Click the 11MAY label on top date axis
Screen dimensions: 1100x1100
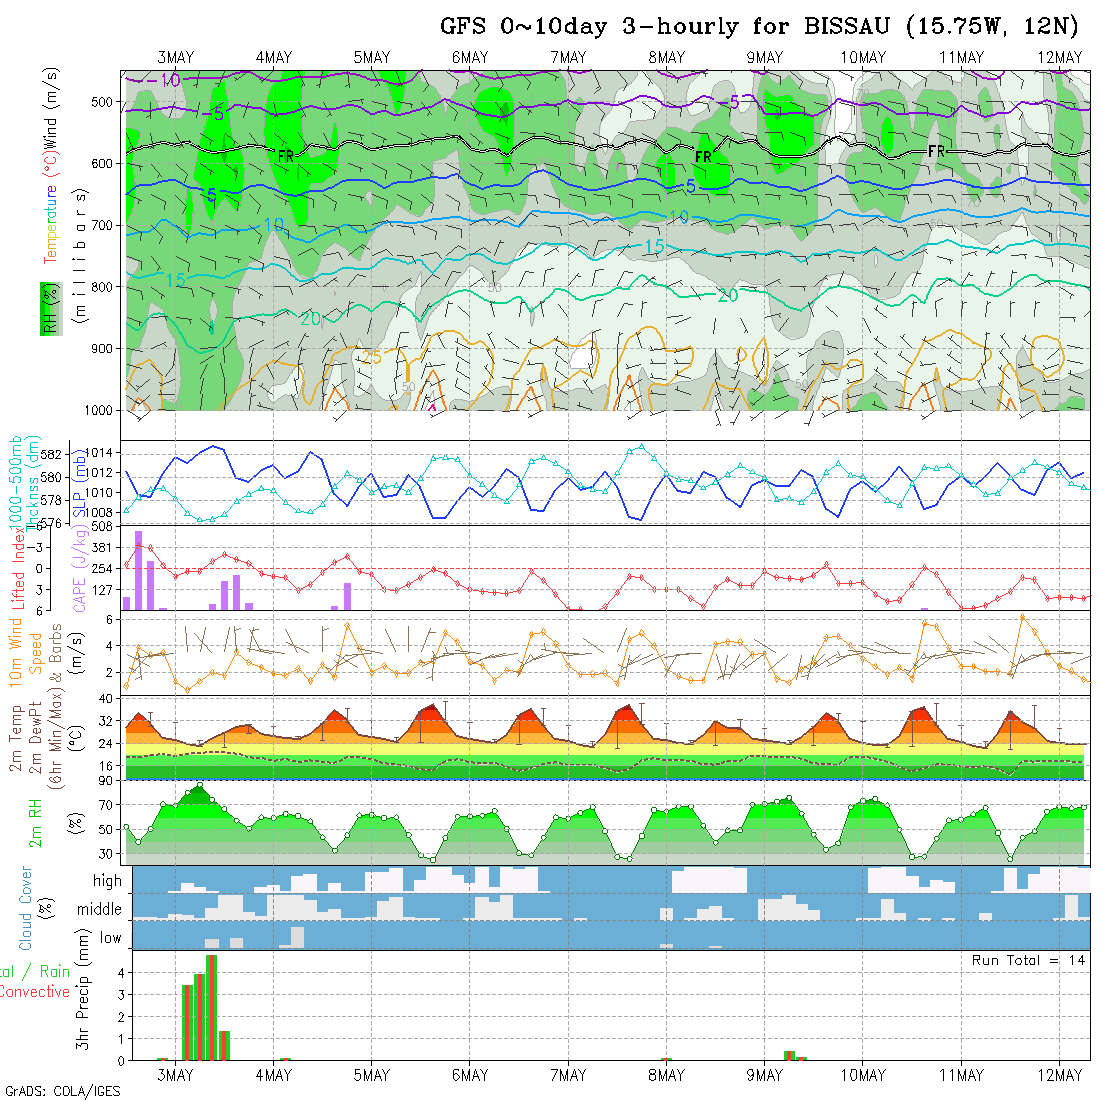tap(961, 58)
